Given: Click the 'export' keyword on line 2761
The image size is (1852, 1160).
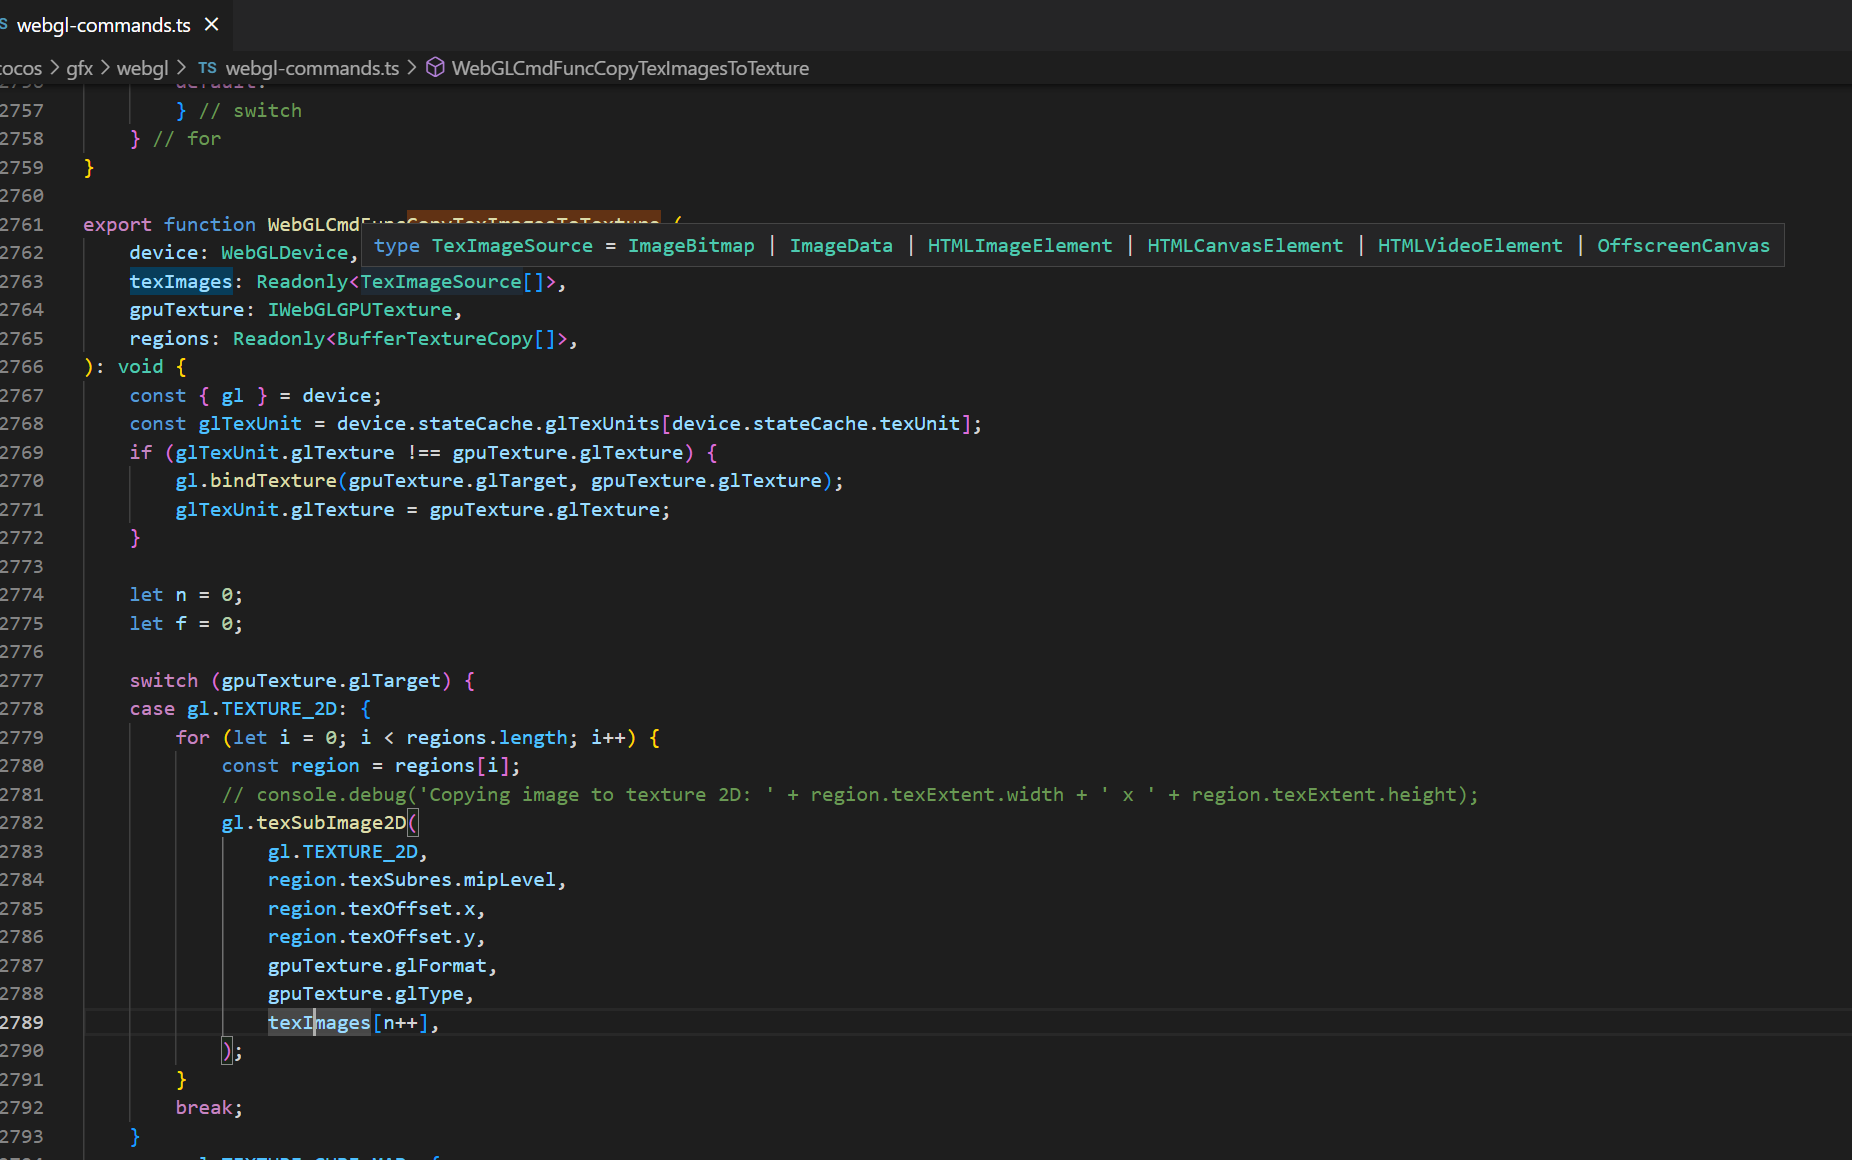Looking at the screenshot, I should (x=118, y=225).
